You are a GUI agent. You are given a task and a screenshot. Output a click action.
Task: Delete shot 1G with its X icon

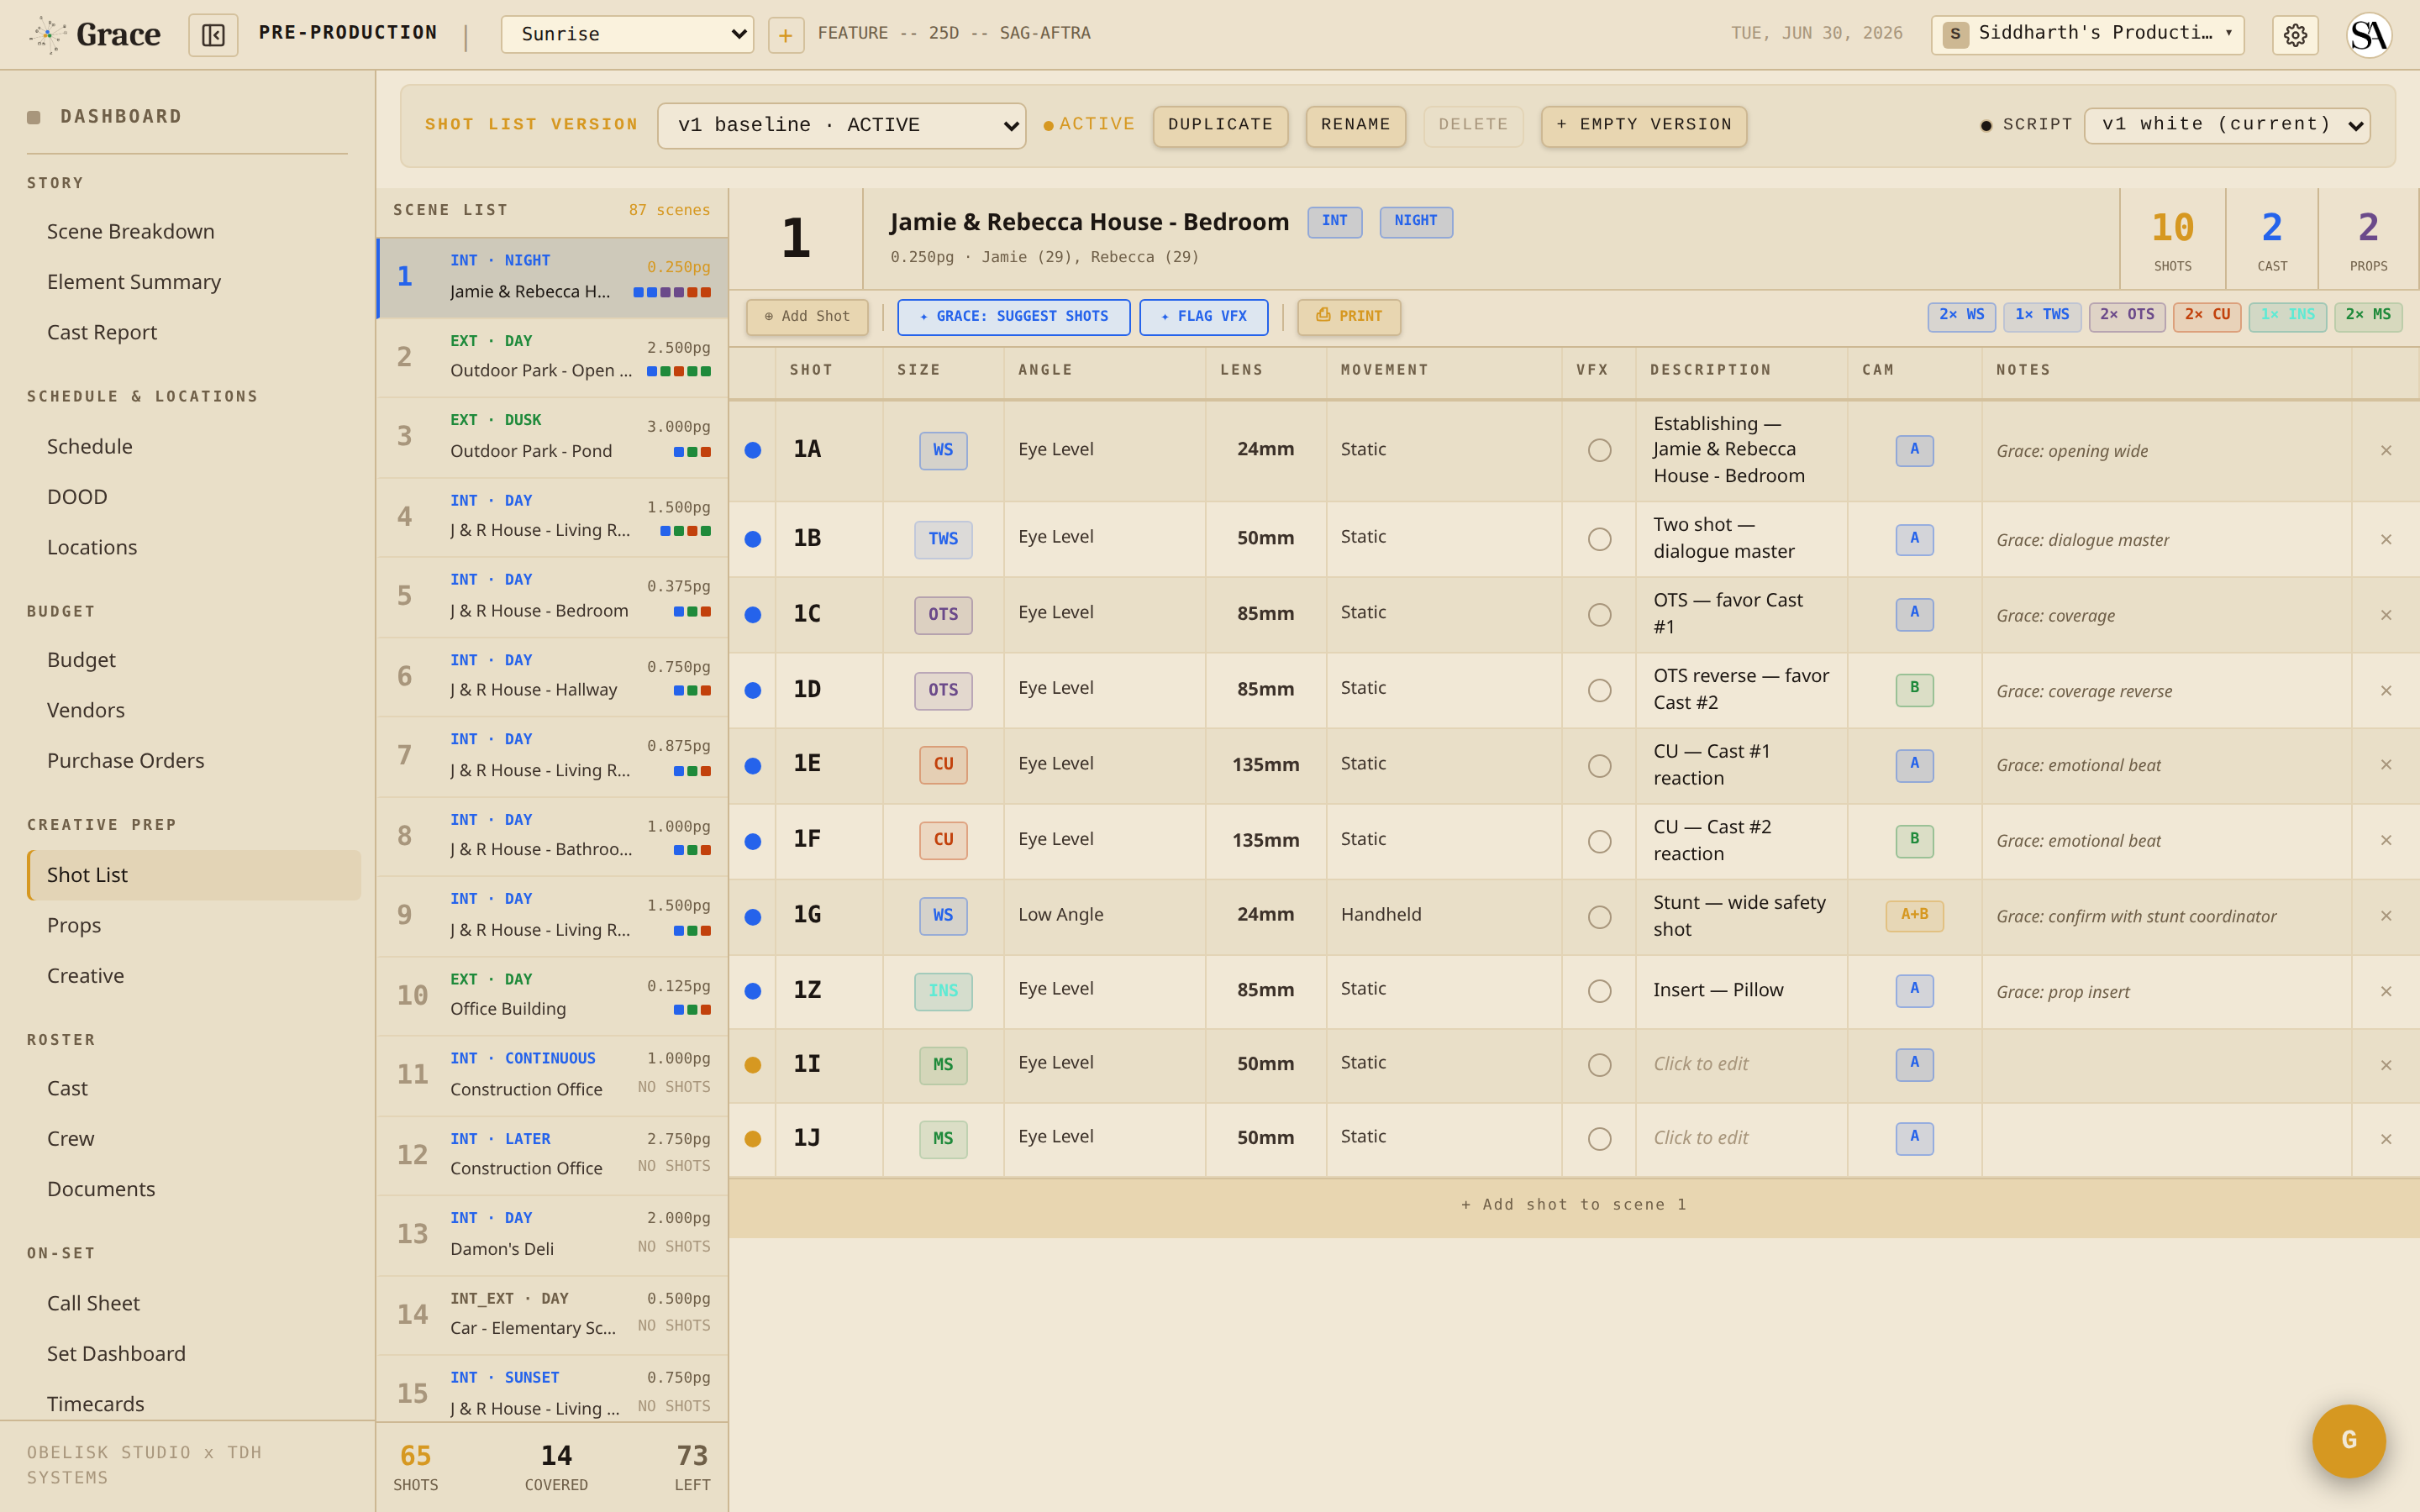click(2386, 916)
